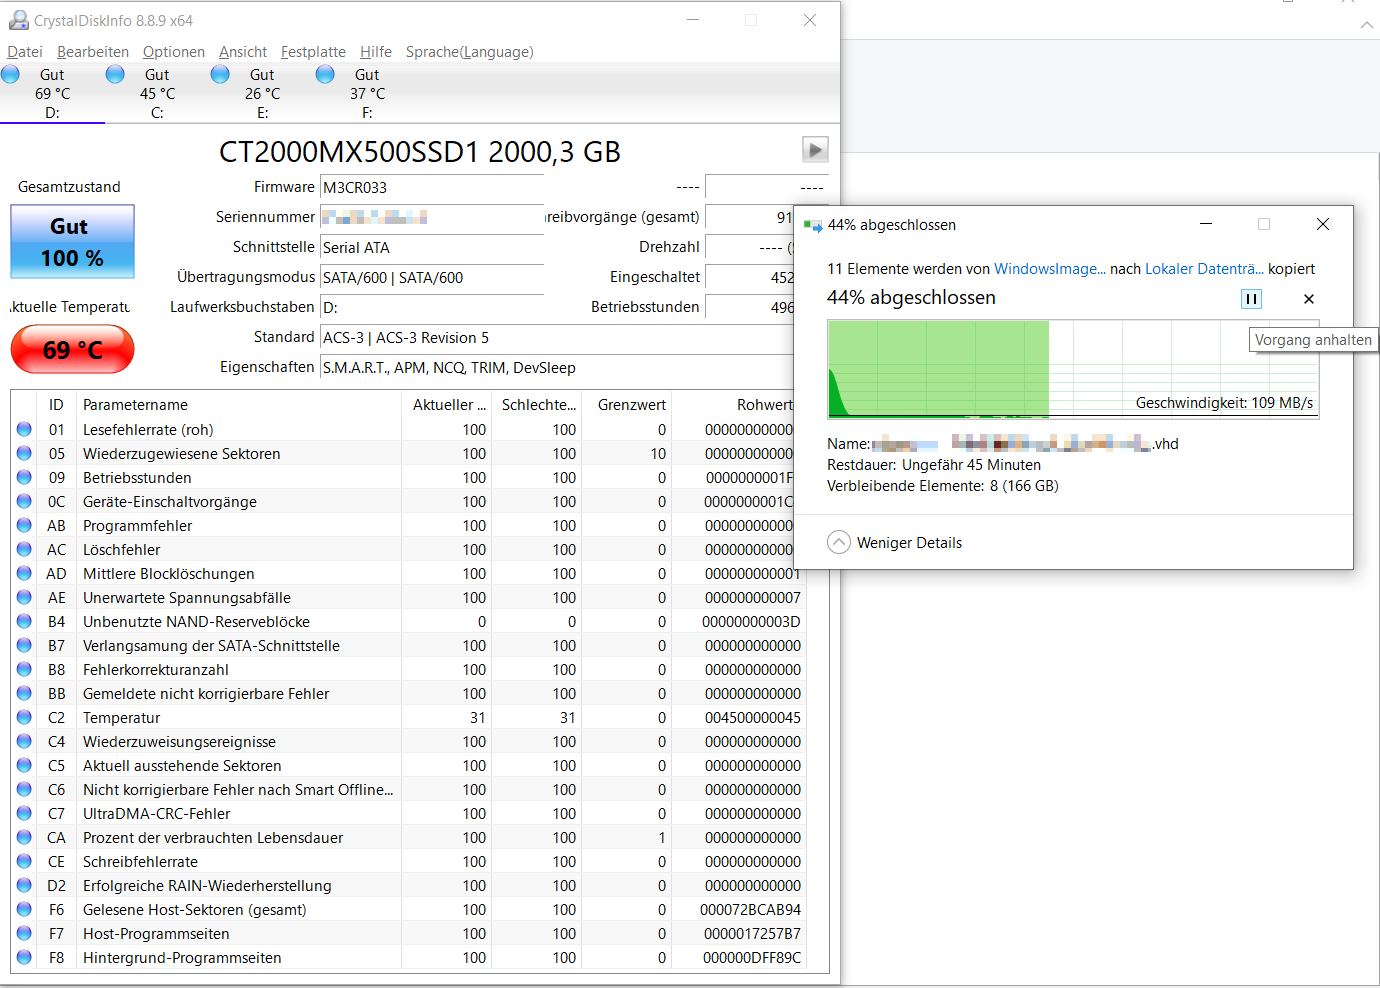Open the Sprache(Language) menu
Viewport: 1380px width, 988px height.
pos(469,52)
